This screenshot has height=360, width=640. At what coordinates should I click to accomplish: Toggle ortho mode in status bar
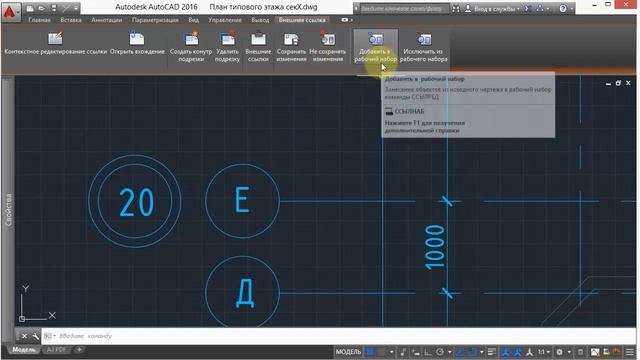click(427, 352)
